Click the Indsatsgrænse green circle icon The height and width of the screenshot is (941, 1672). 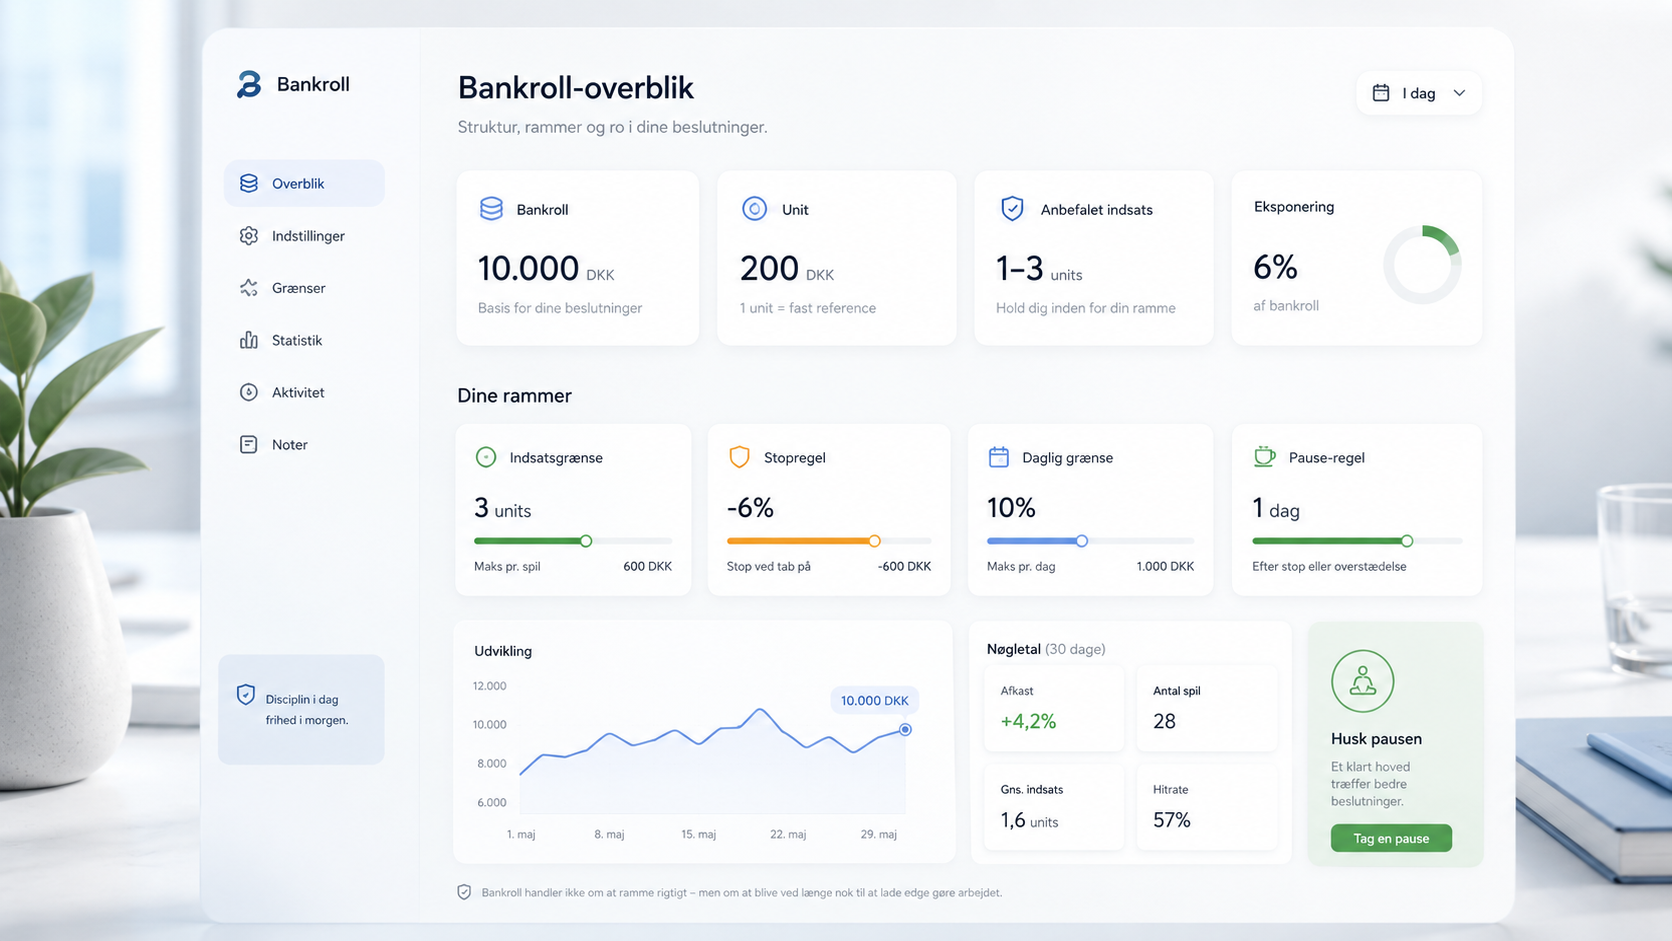[486, 457]
